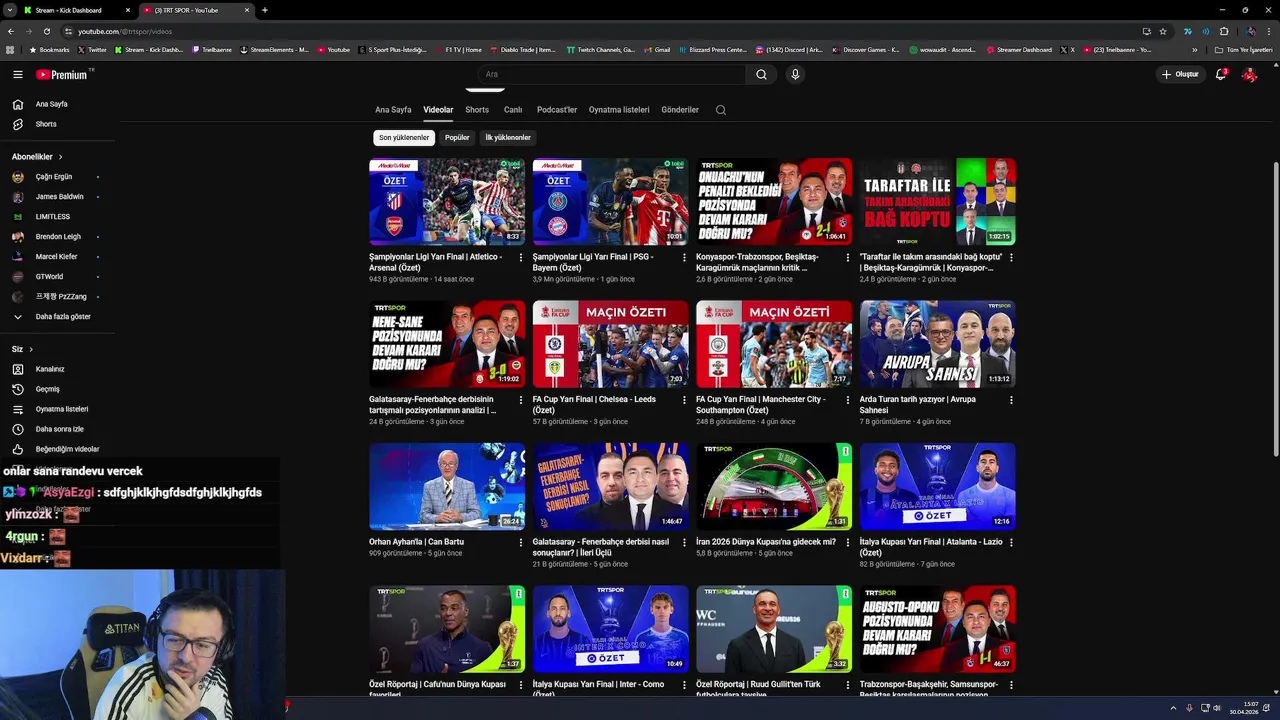1280x720 pixels.
Task: Bookmark this page with star icon
Action: coord(1163,31)
